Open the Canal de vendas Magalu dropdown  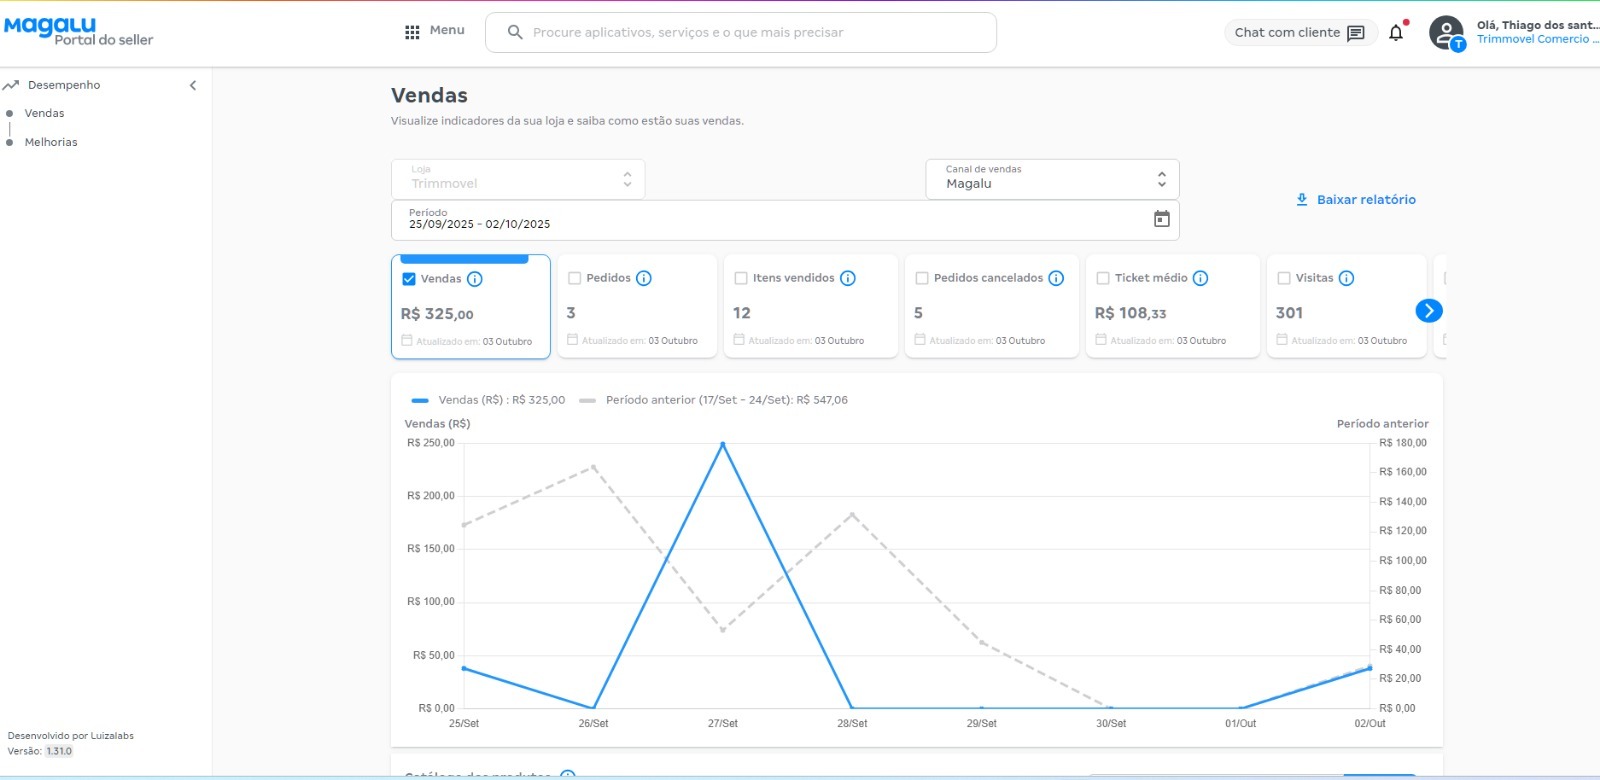(x=1052, y=179)
